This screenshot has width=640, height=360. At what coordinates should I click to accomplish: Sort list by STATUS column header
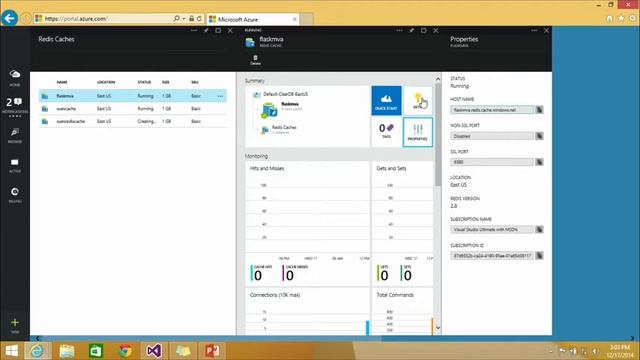(x=144, y=82)
